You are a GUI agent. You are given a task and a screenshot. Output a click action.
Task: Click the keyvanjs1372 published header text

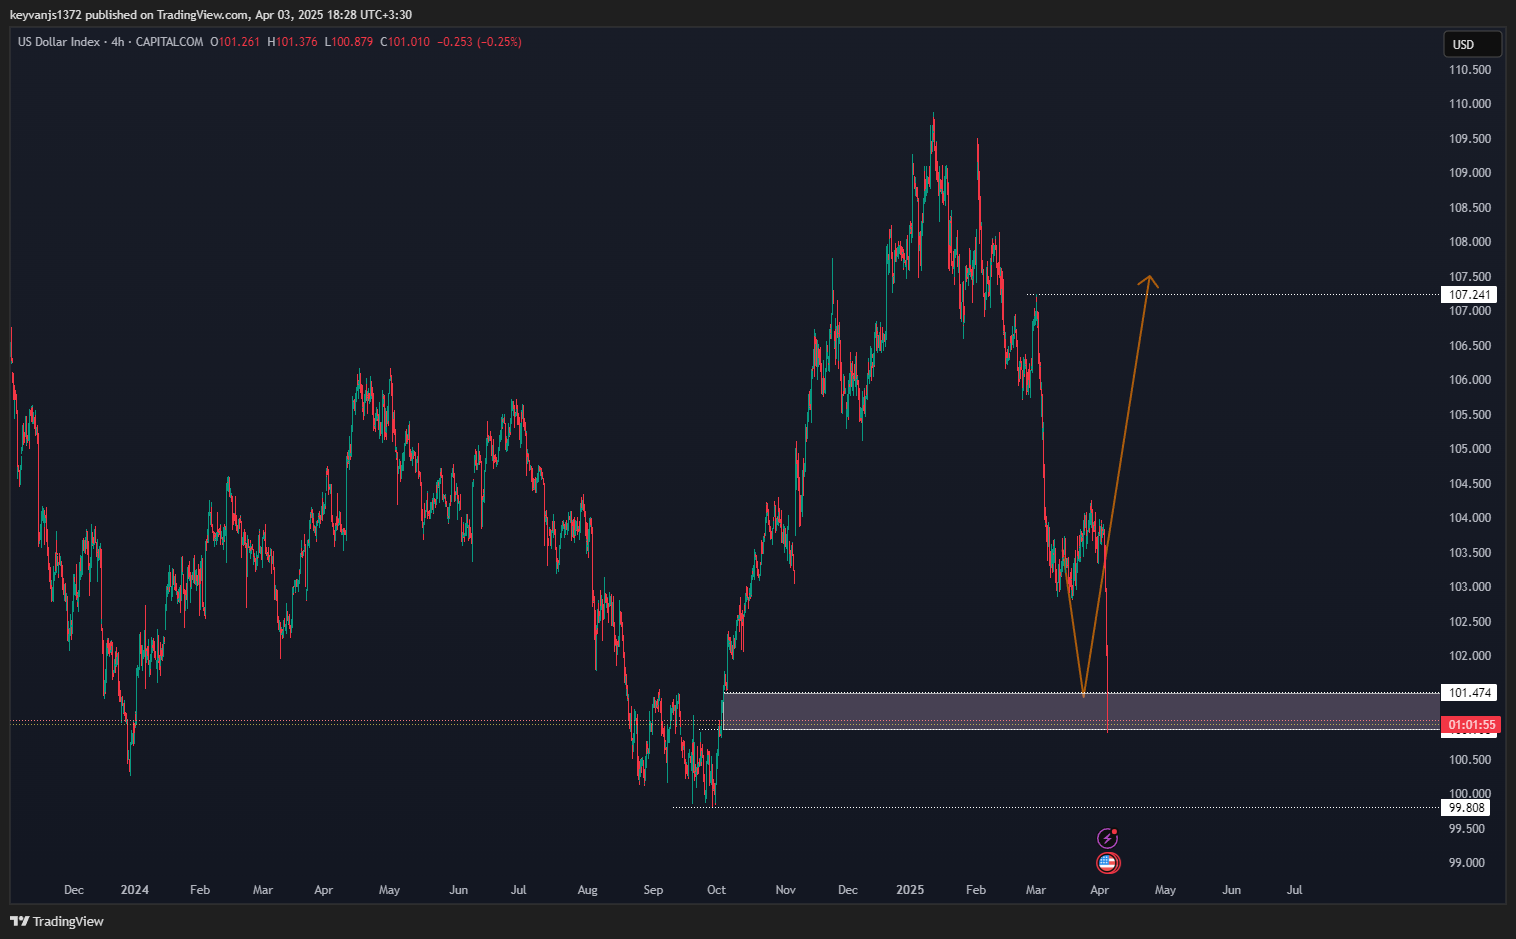pyautogui.click(x=210, y=15)
